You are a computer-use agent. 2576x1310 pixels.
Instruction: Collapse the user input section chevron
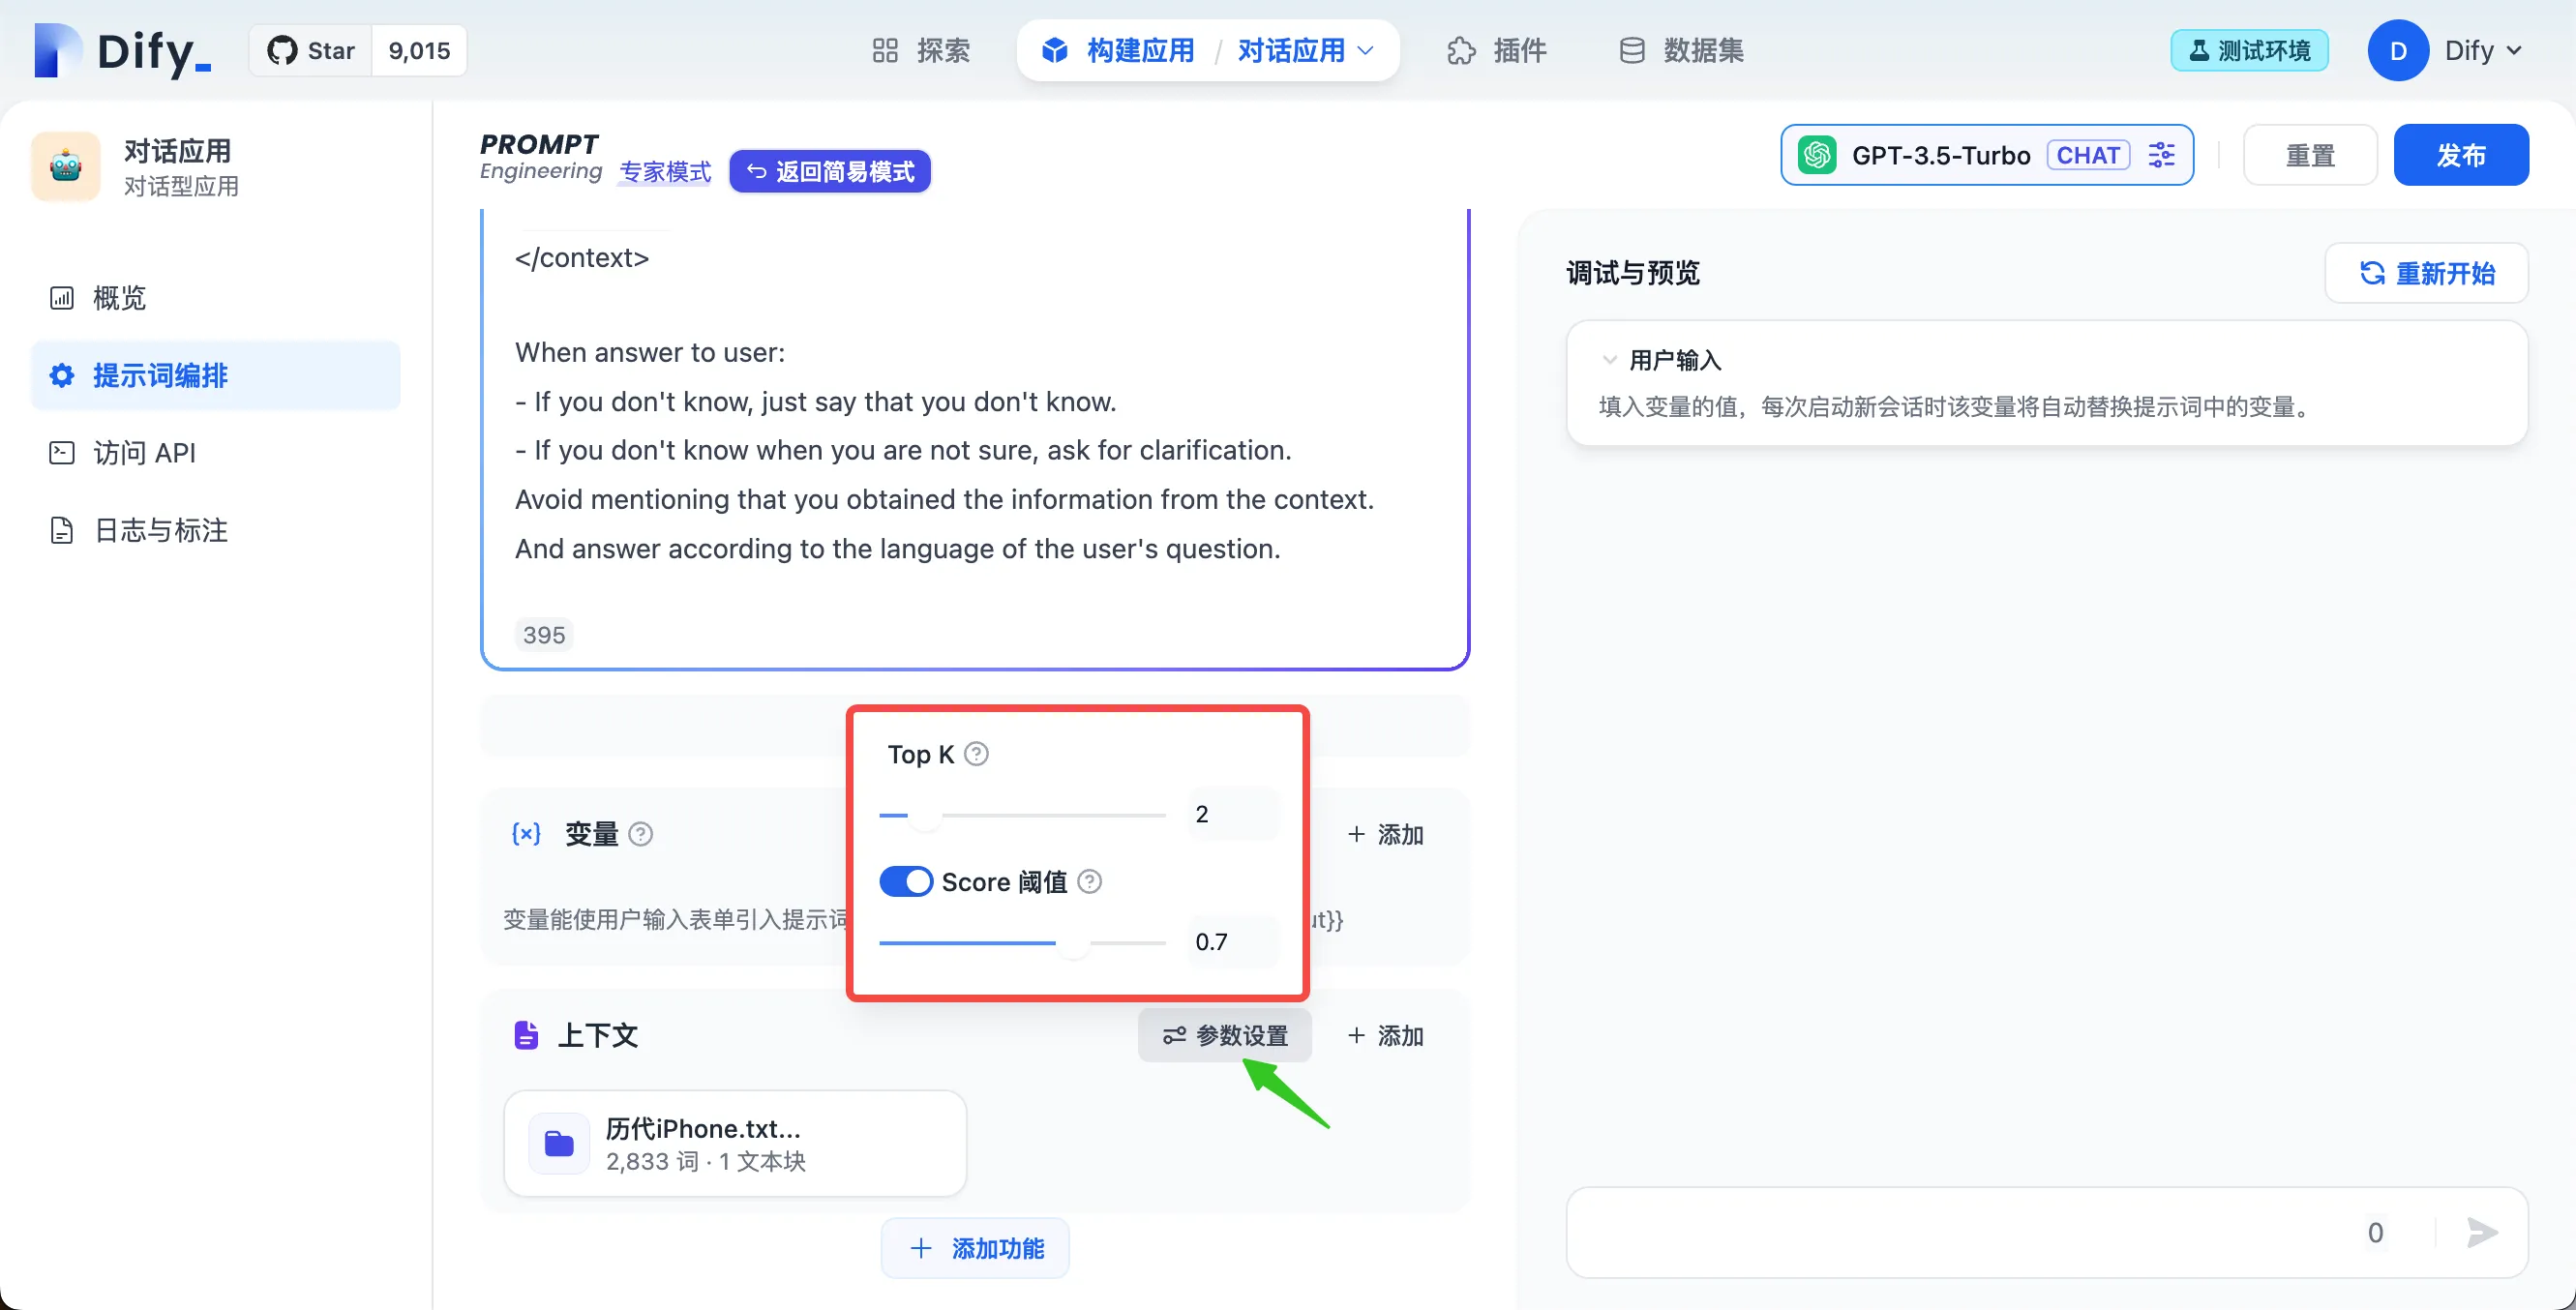pos(1609,359)
